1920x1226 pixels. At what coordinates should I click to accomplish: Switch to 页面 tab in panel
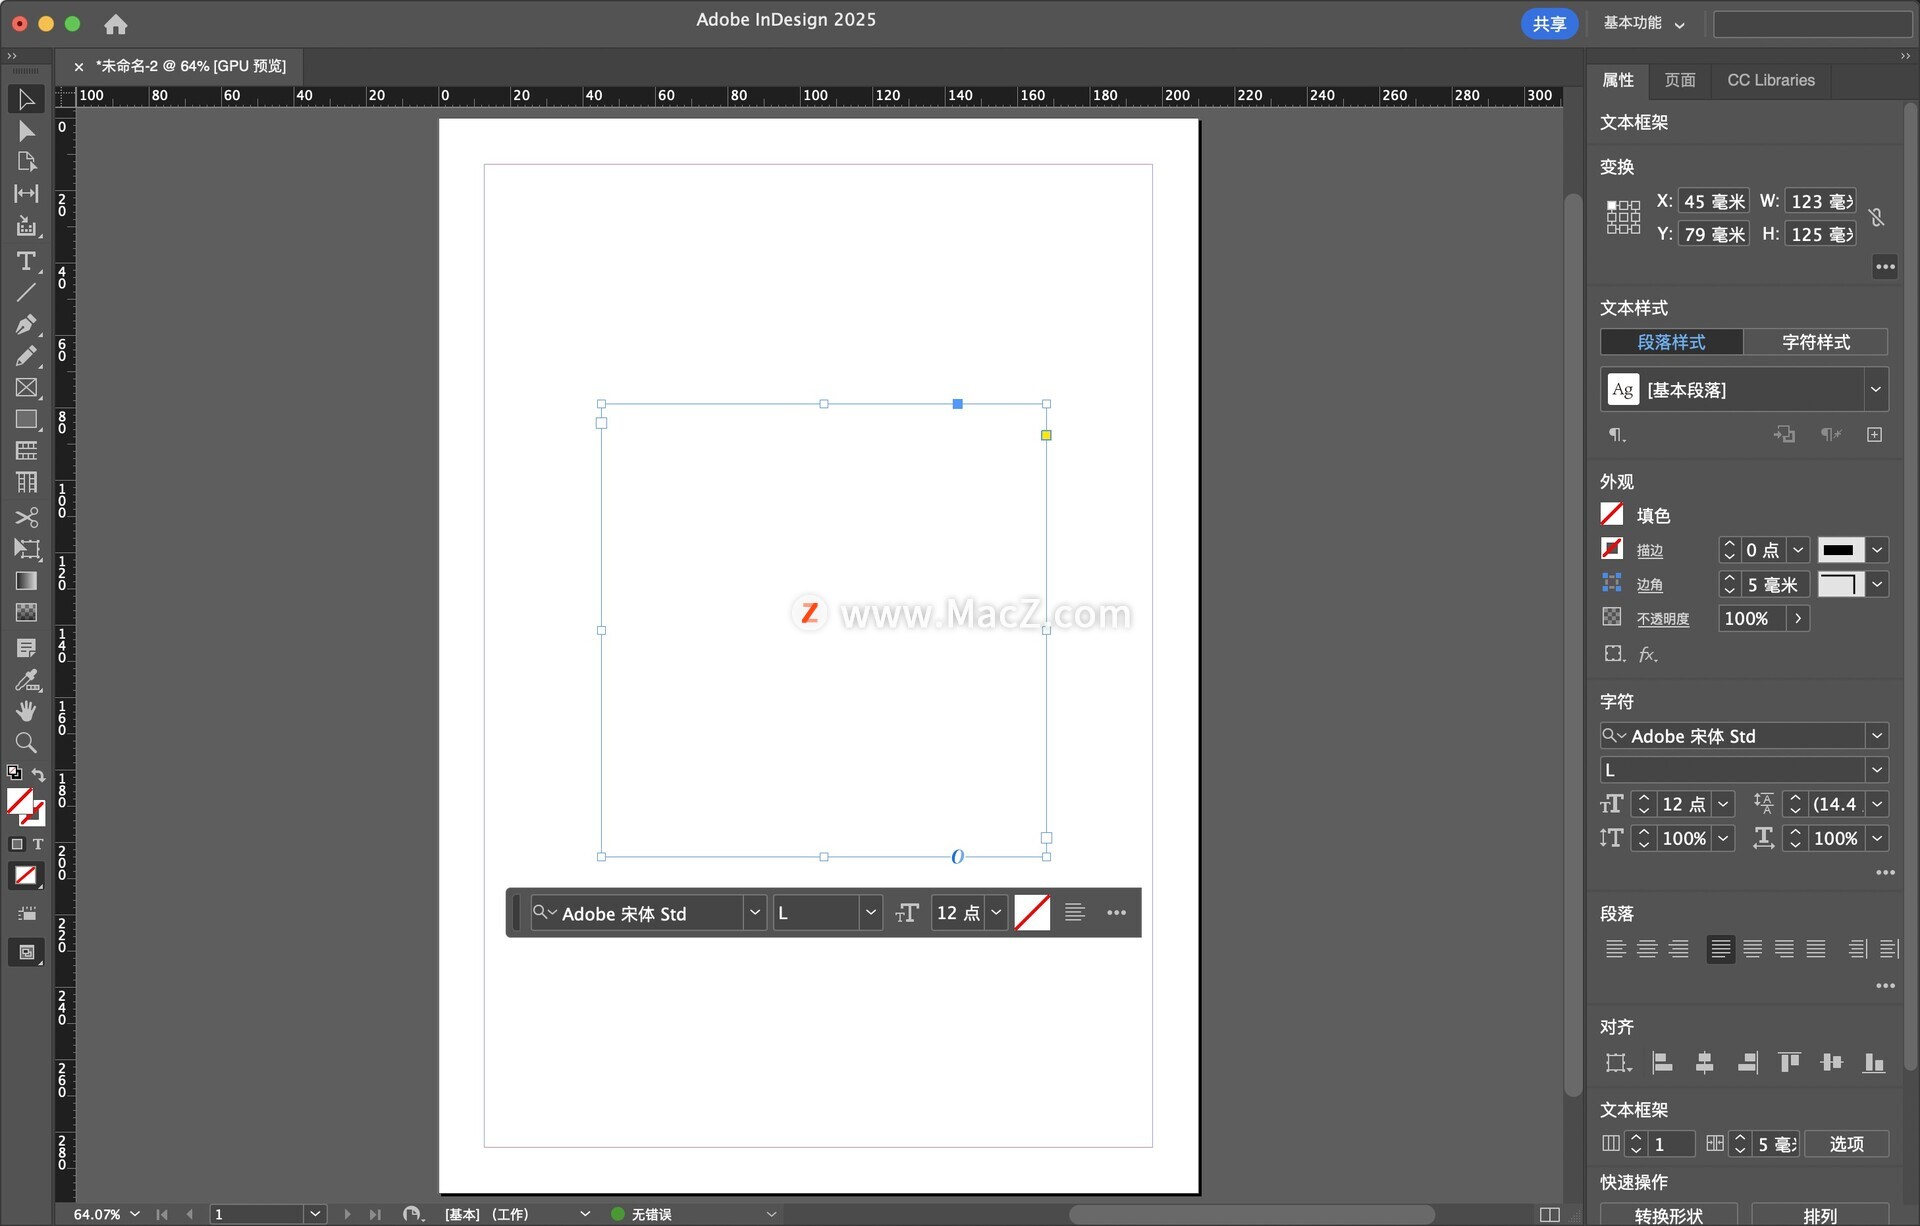coord(1679,80)
